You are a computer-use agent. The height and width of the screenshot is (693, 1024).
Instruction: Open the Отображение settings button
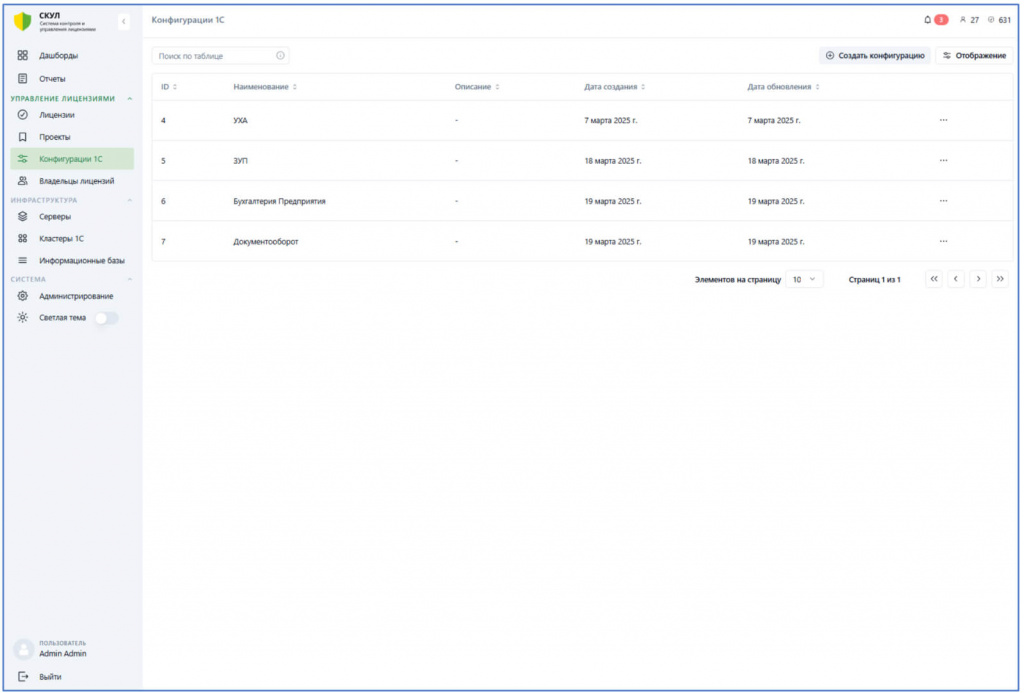pyautogui.click(x=974, y=56)
